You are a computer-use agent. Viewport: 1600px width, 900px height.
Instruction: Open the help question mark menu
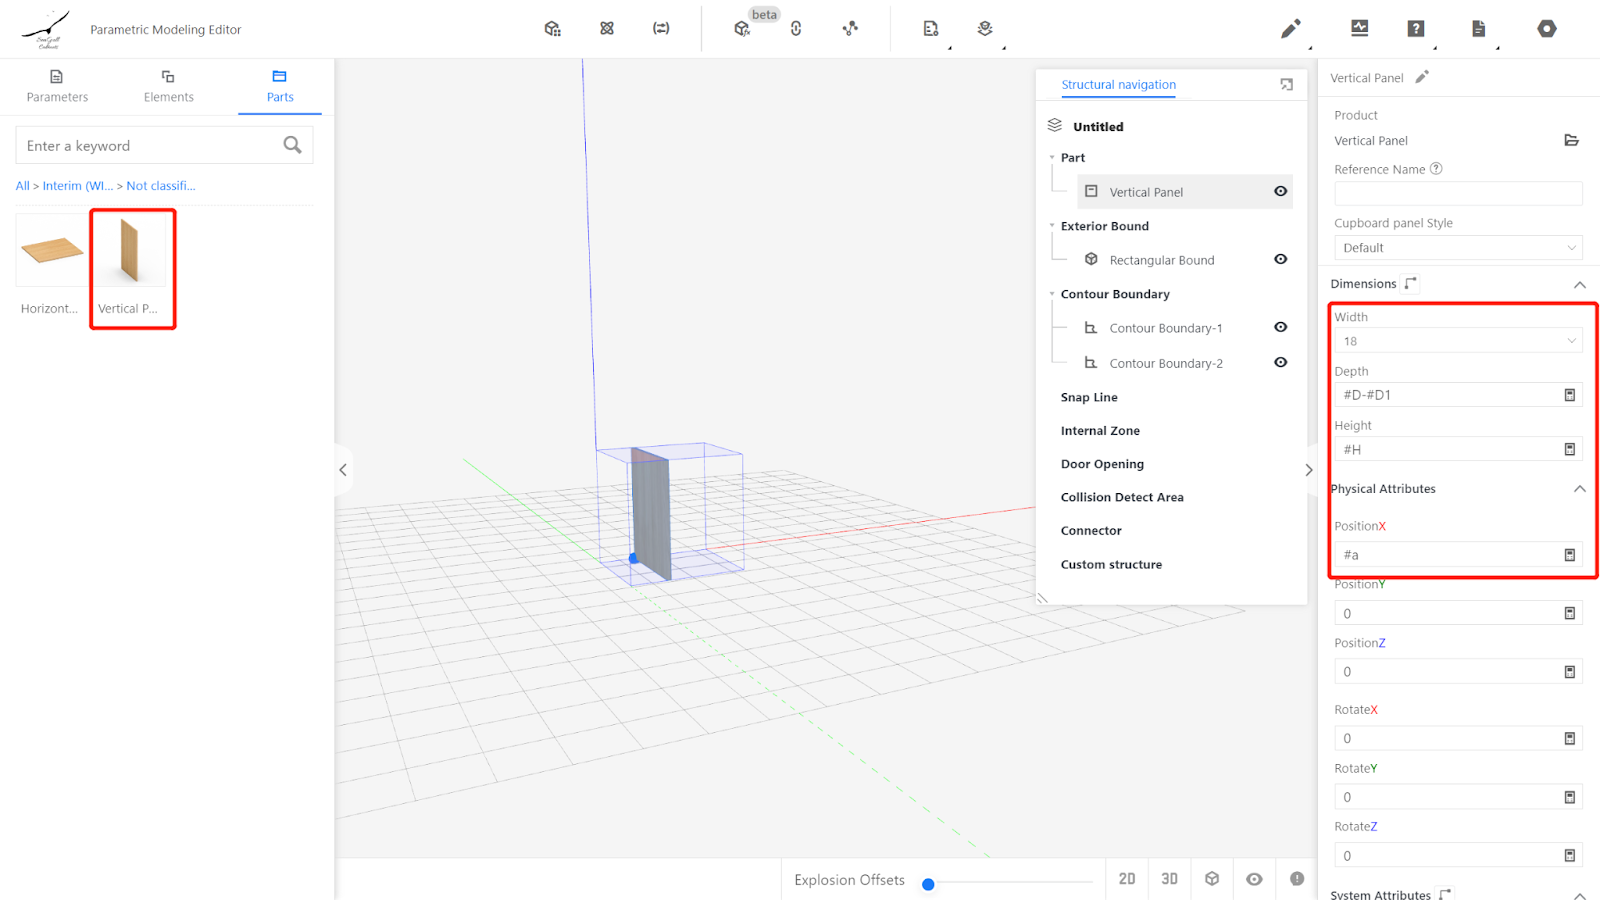coord(1416,29)
